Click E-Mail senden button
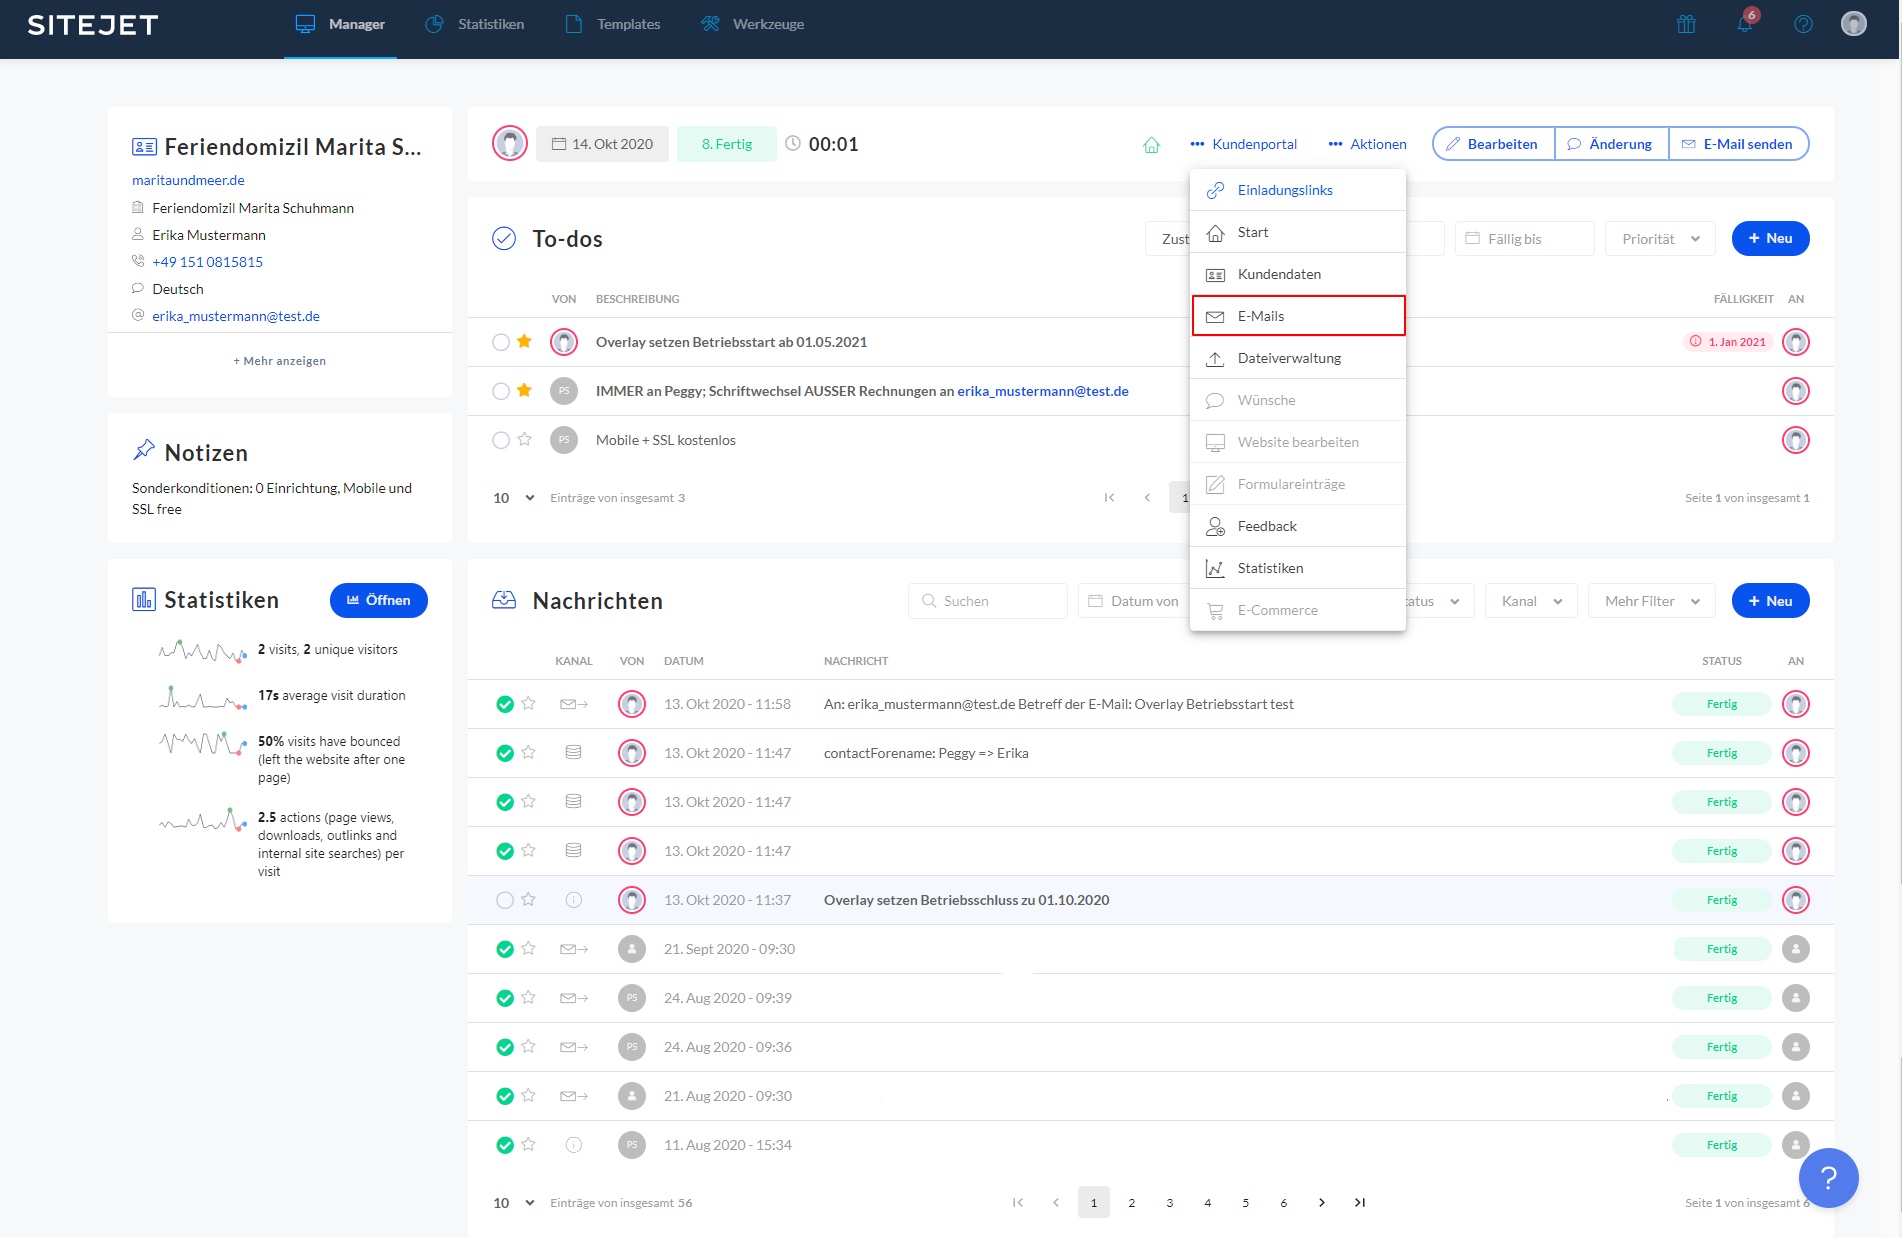The width and height of the screenshot is (1902, 1238). (1738, 144)
